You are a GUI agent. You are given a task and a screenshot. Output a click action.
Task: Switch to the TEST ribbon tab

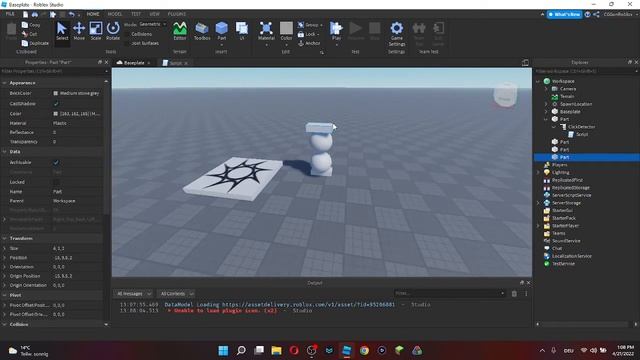pyautogui.click(x=136, y=14)
